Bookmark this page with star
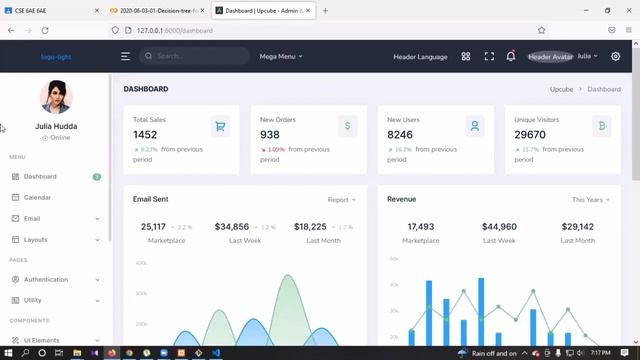Screen dimensions: 640x360 (541, 30)
